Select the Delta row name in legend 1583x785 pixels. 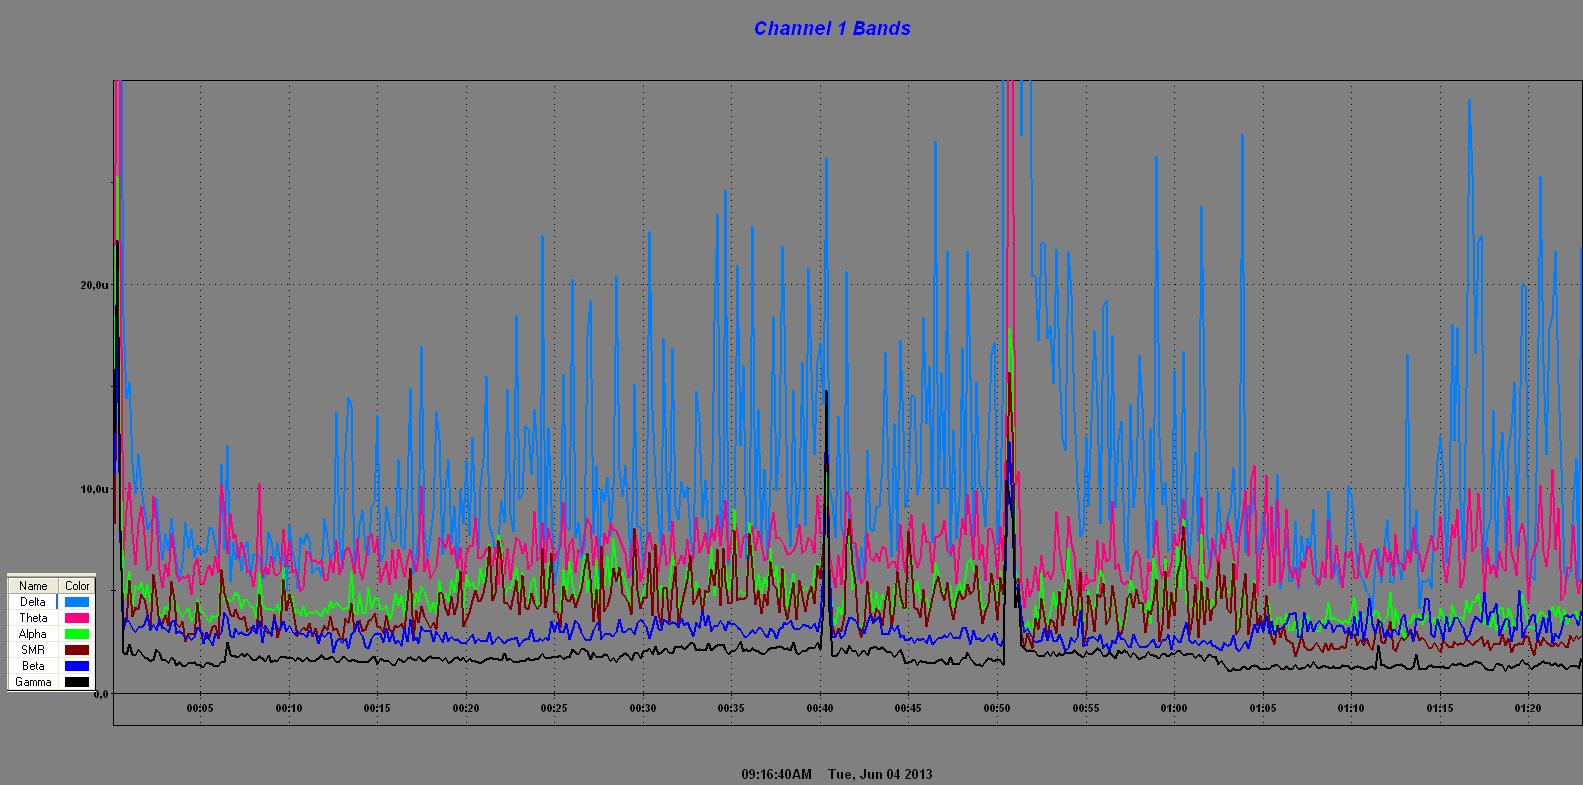tap(33, 602)
